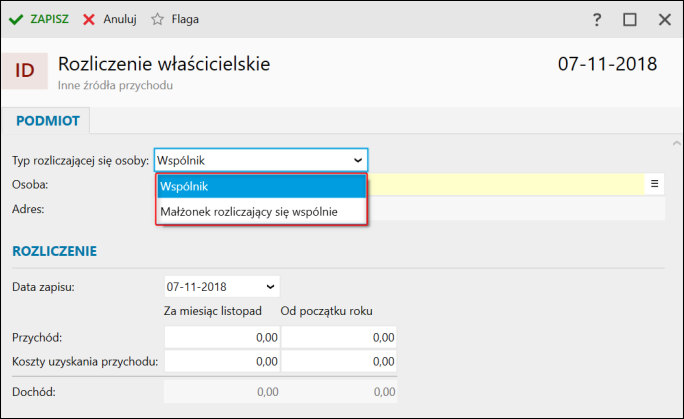Screen dimensions: 684x419
Task: Click the green ZAPISZ save checkmark
Action: pyautogui.click(x=16, y=19)
